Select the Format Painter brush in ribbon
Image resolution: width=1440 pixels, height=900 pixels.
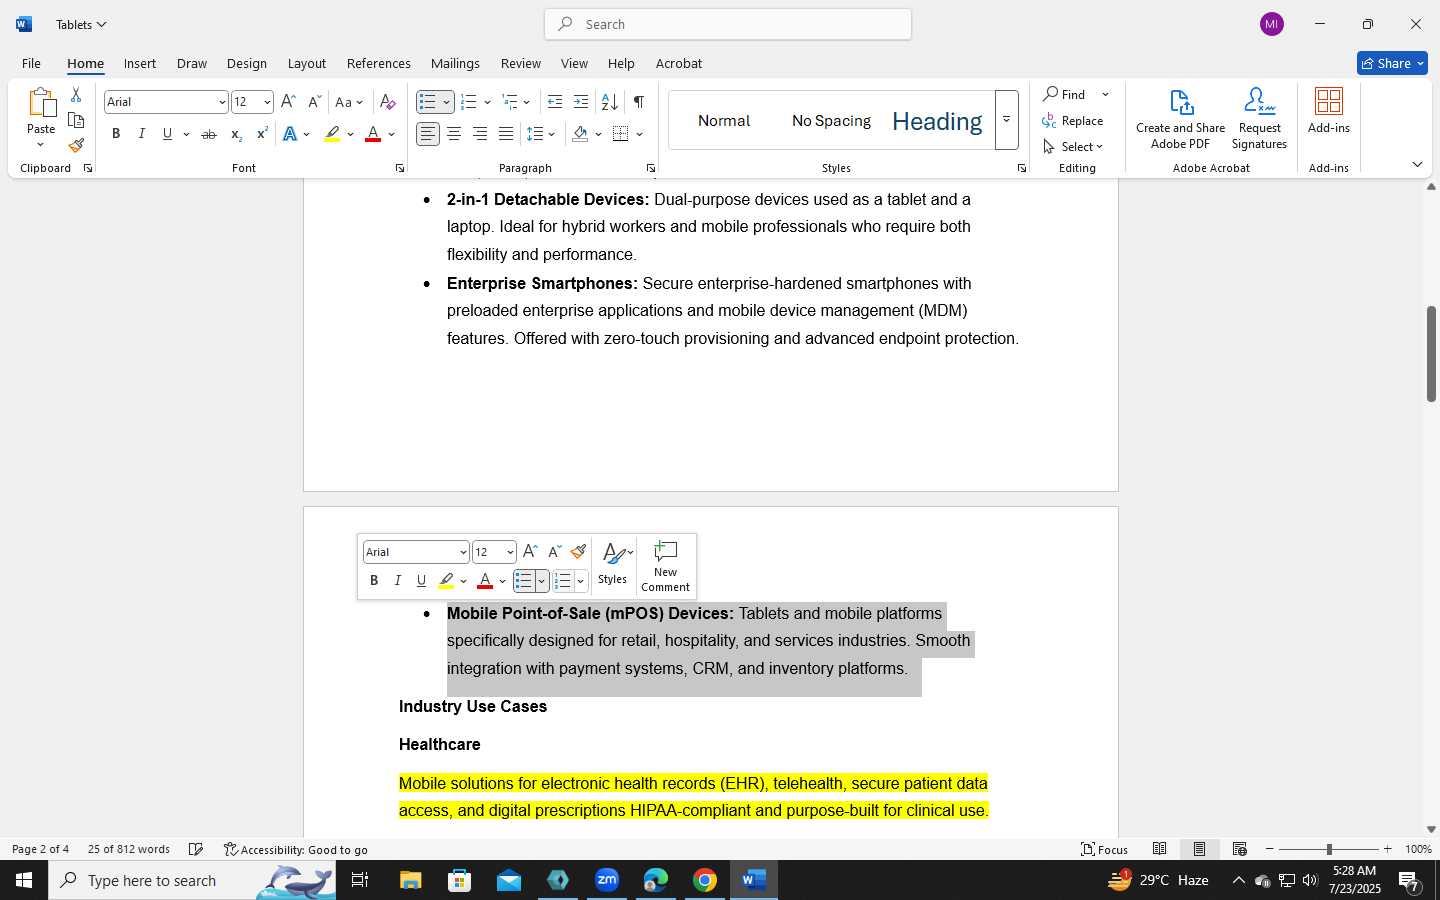(76, 146)
